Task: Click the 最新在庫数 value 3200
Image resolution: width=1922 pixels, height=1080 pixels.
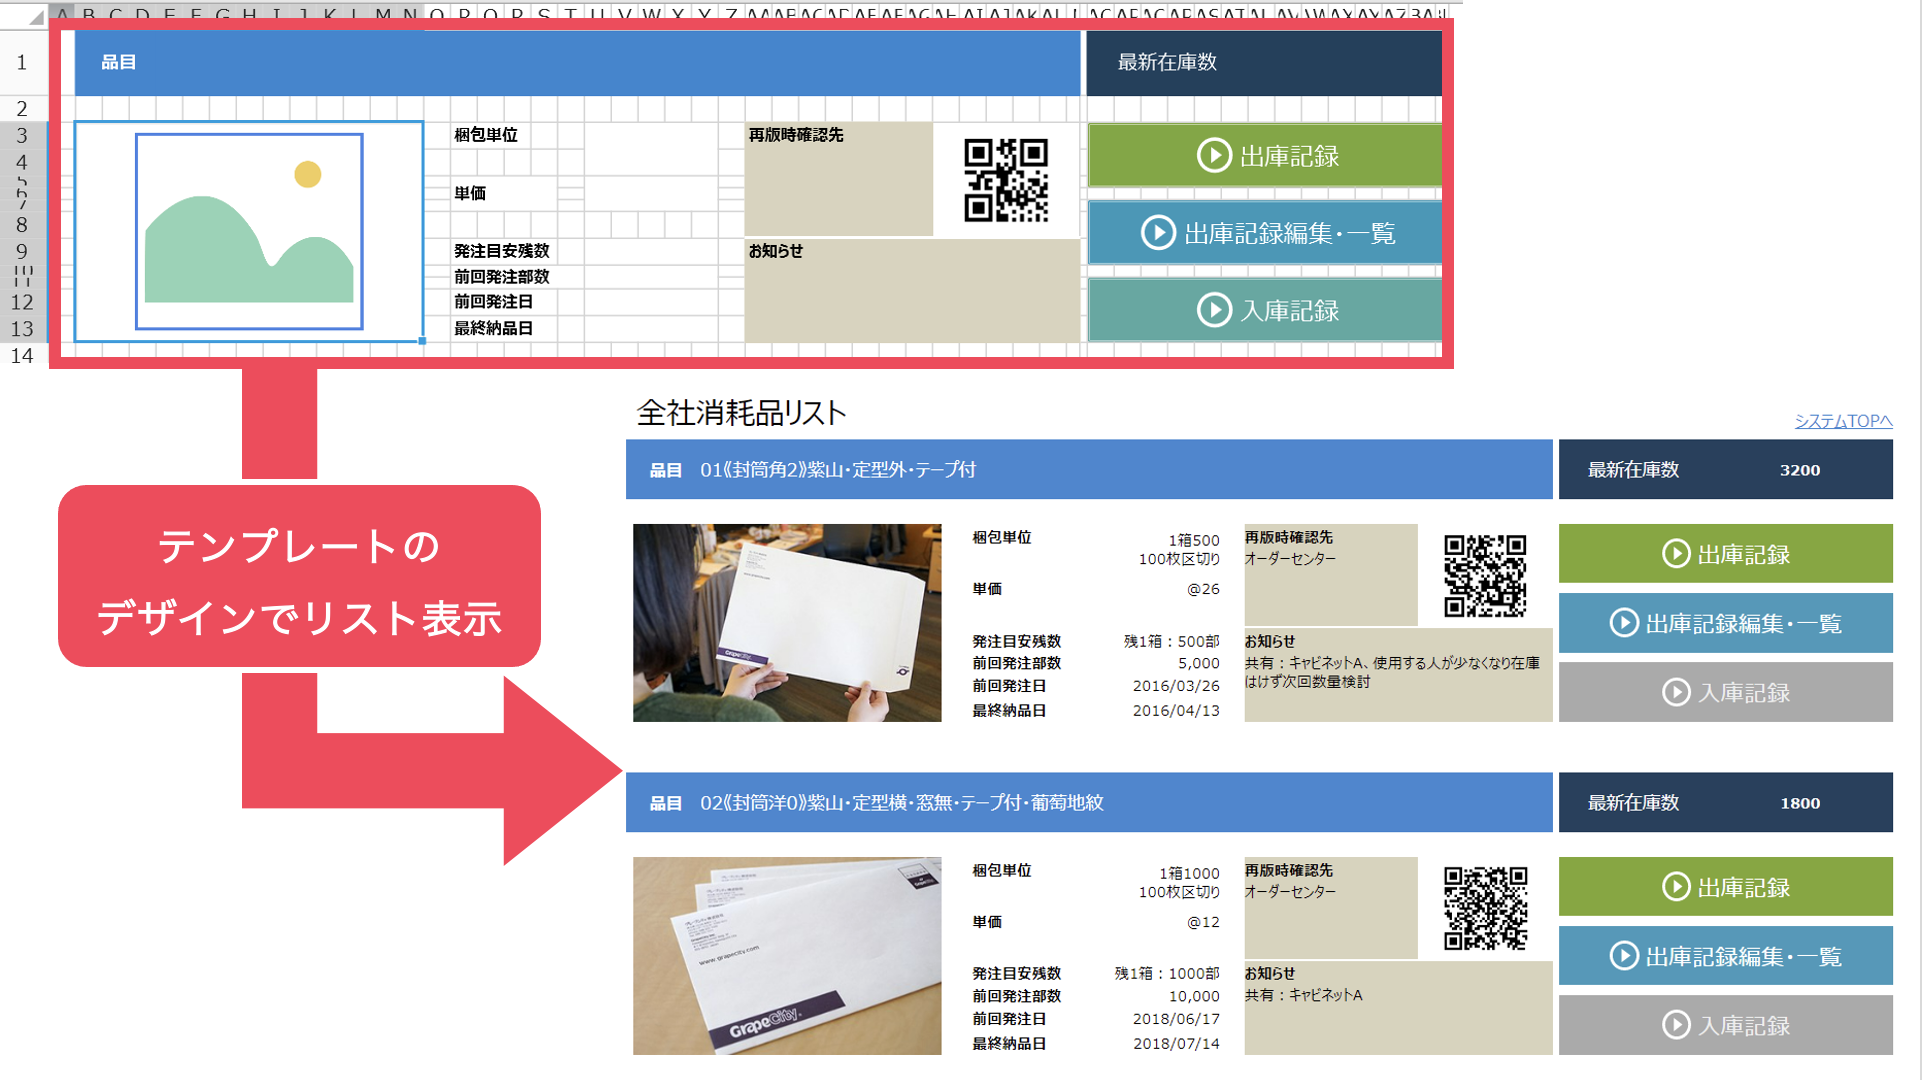Action: (1799, 470)
